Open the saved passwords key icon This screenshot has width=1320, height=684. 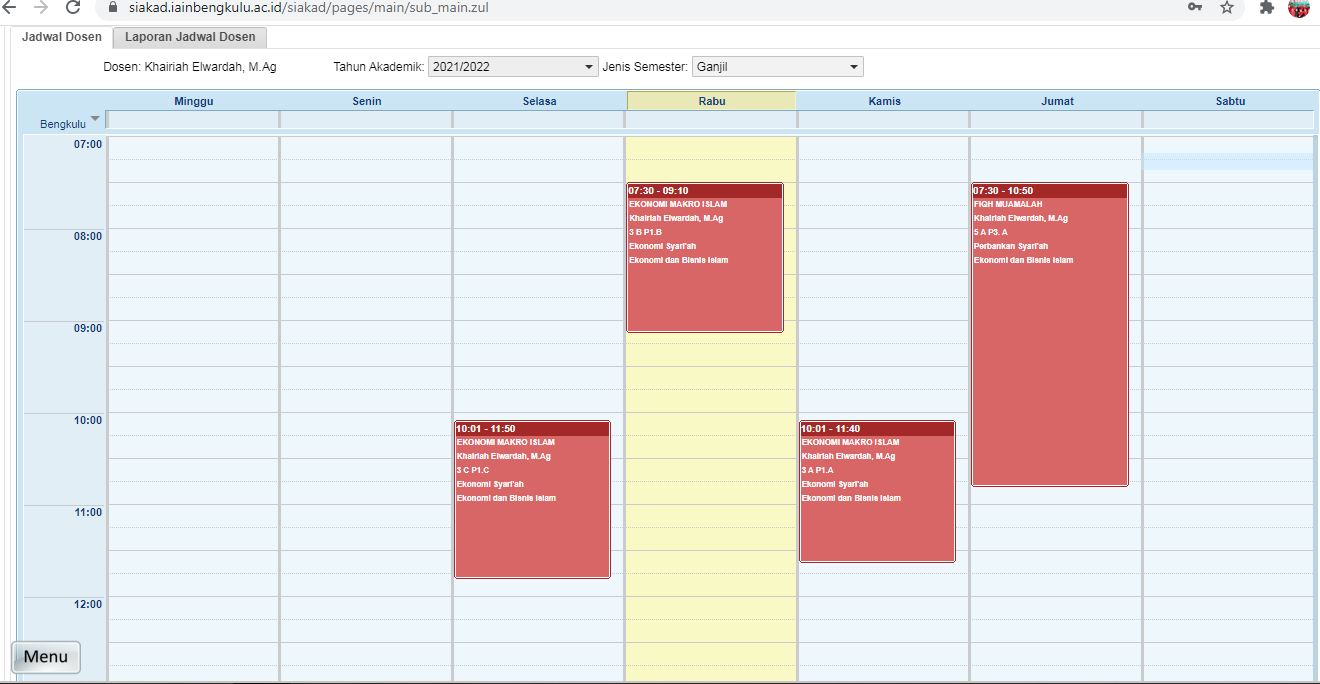coord(1195,8)
